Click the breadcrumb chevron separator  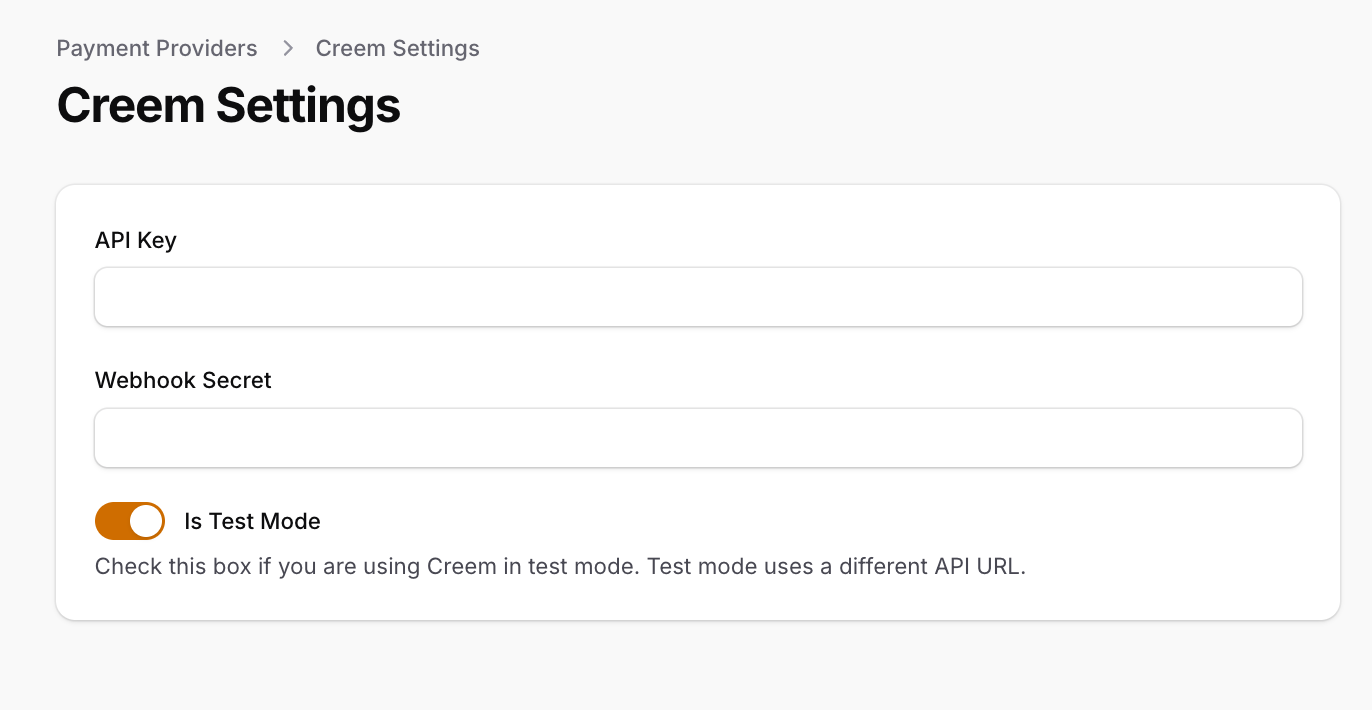[287, 48]
